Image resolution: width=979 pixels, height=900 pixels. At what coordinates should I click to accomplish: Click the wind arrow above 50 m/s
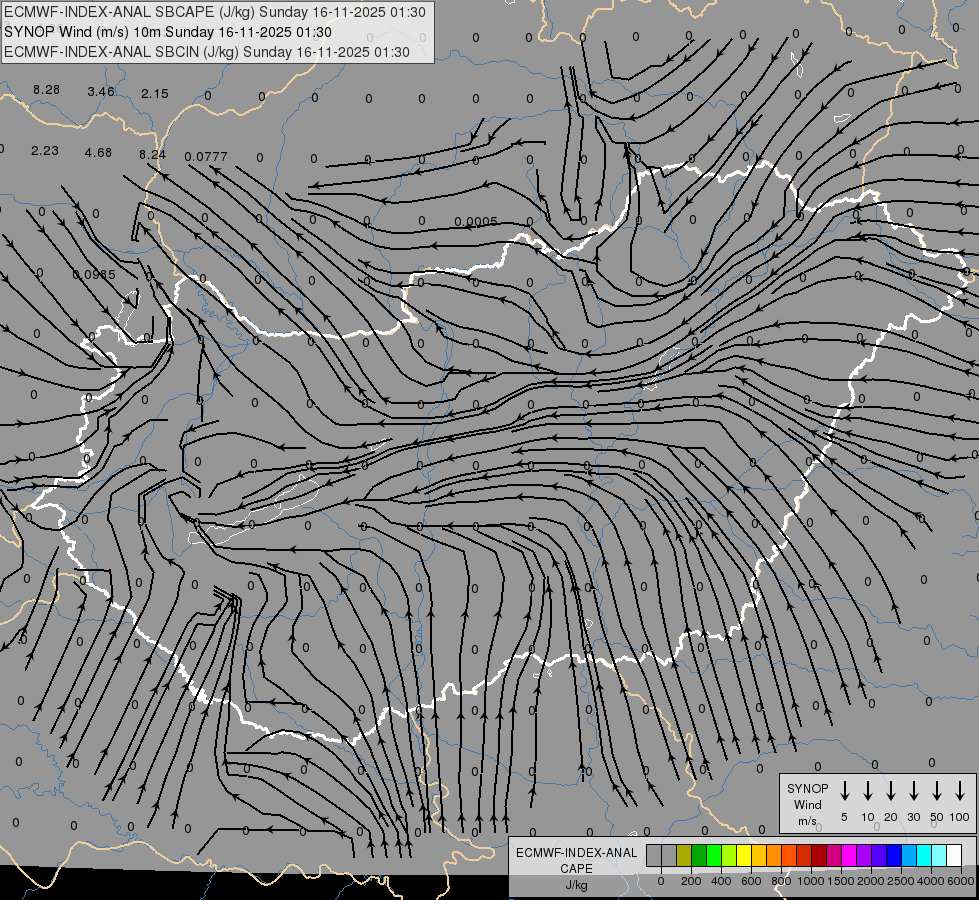click(937, 790)
